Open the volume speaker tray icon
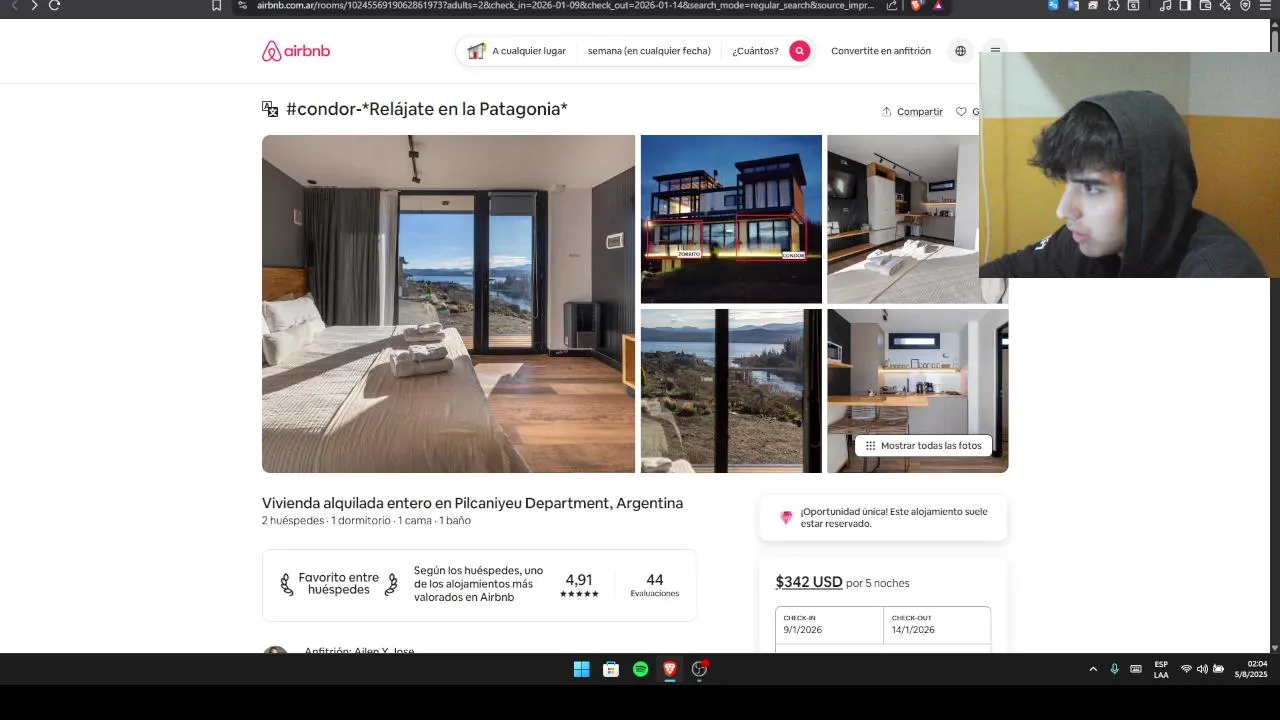Image resolution: width=1280 pixels, height=720 pixels. tap(1202, 669)
